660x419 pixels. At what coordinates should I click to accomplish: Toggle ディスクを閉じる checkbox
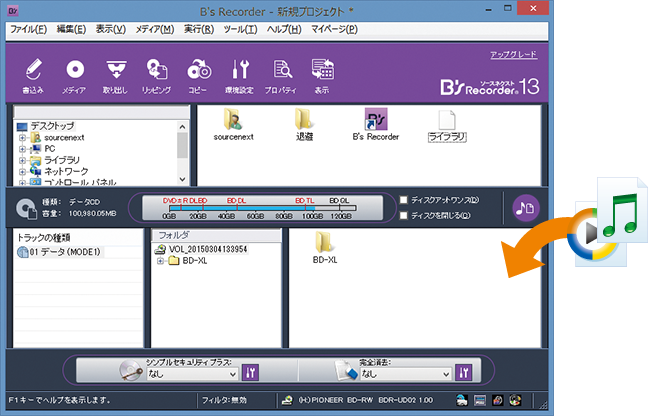tap(404, 216)
